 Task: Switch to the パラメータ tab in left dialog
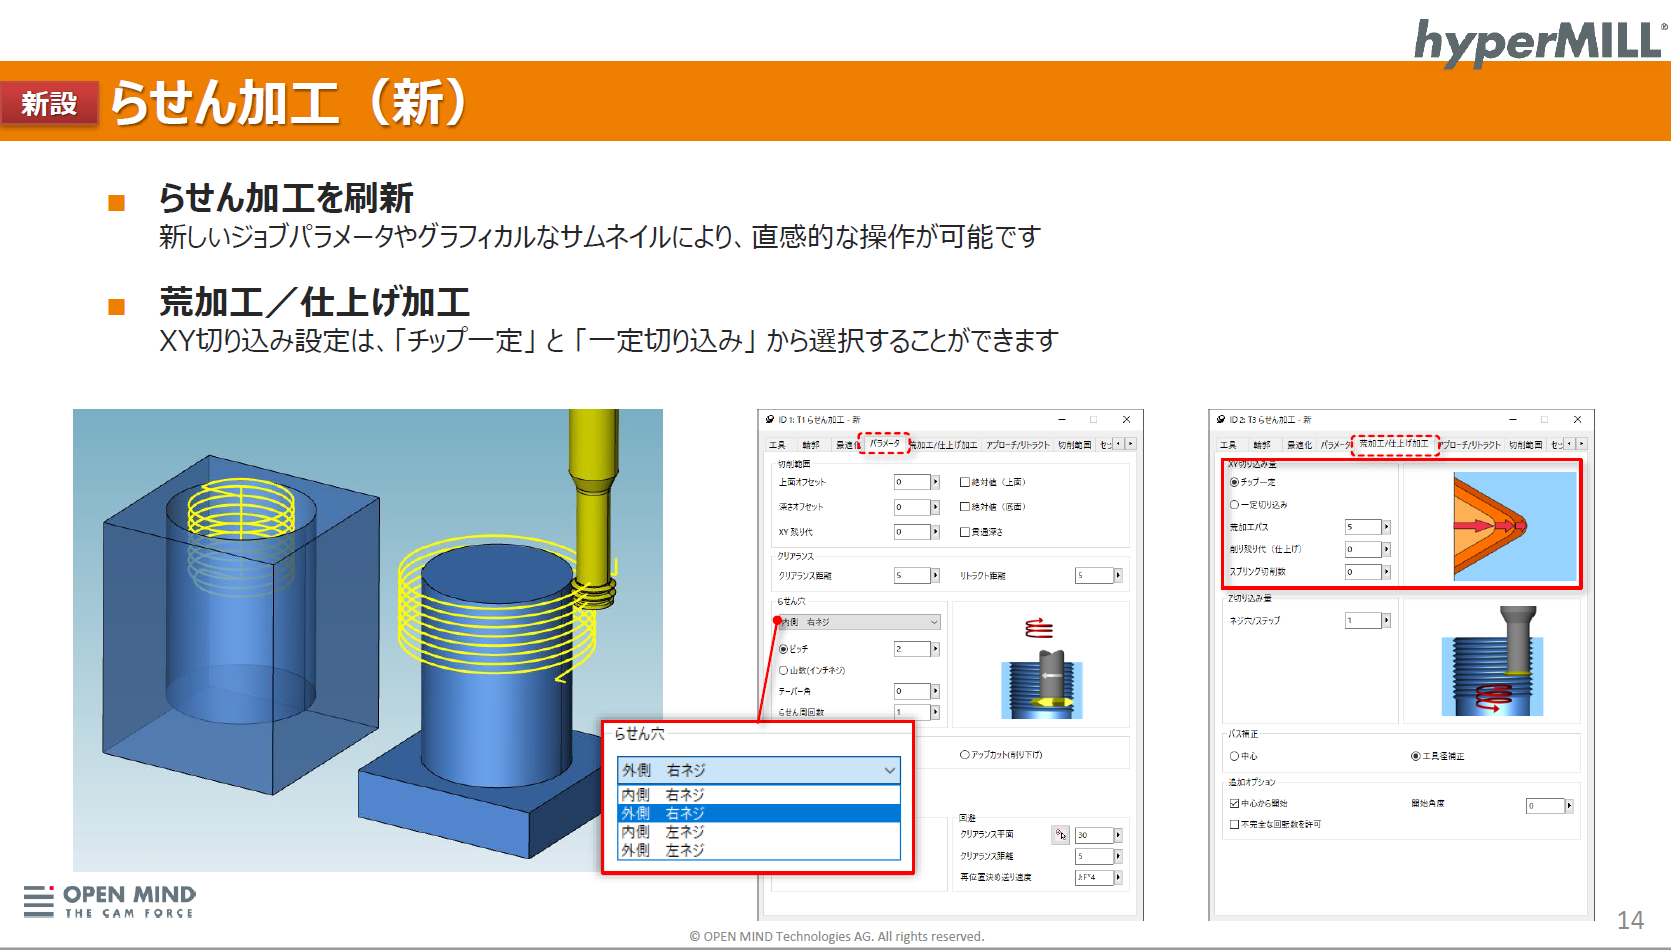[x=884, y=444]
